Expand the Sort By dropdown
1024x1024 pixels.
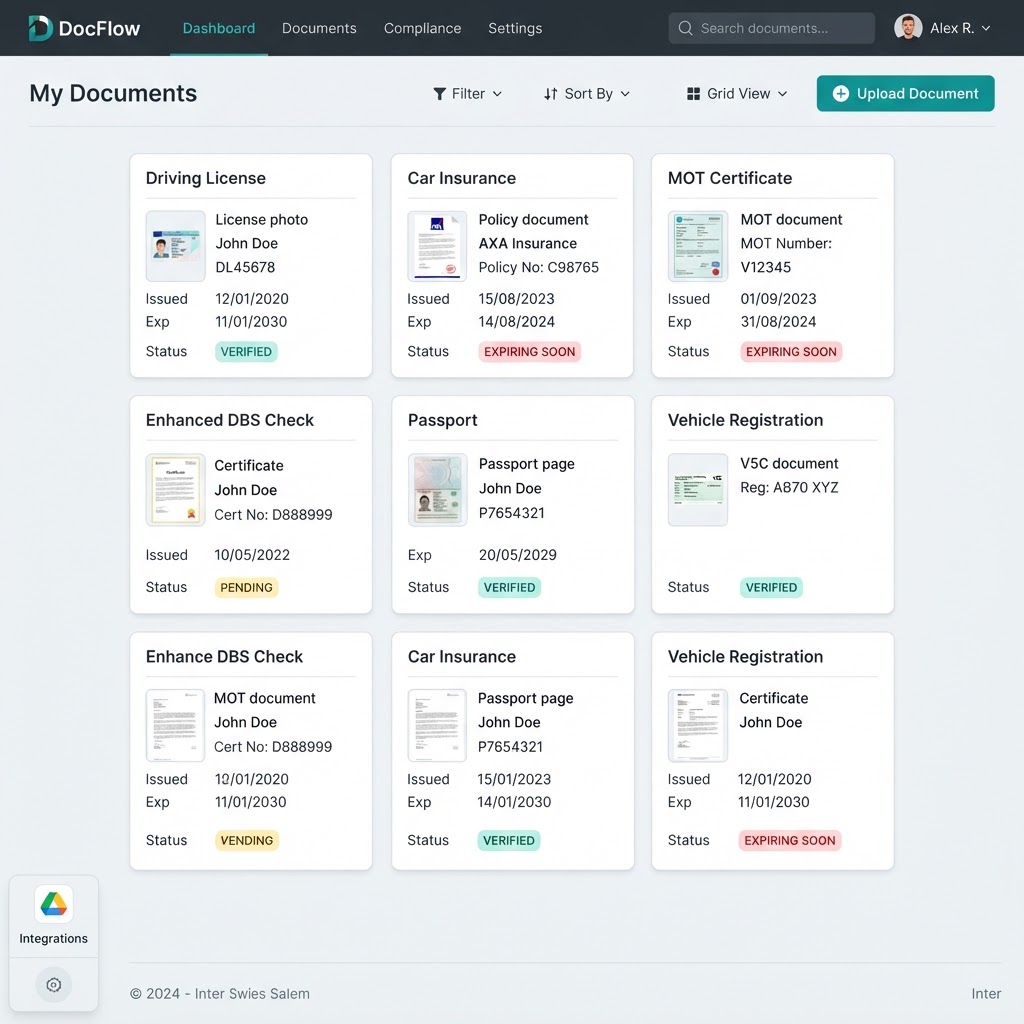(x=586, y=94)
